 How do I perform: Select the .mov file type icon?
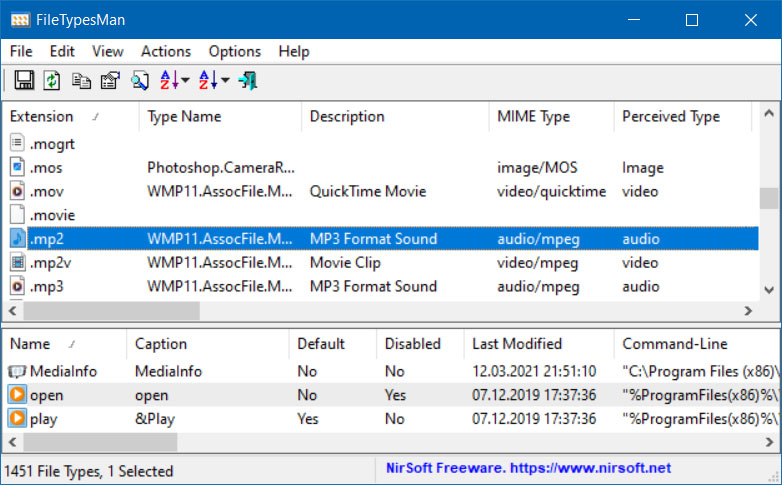pos(17,191)
